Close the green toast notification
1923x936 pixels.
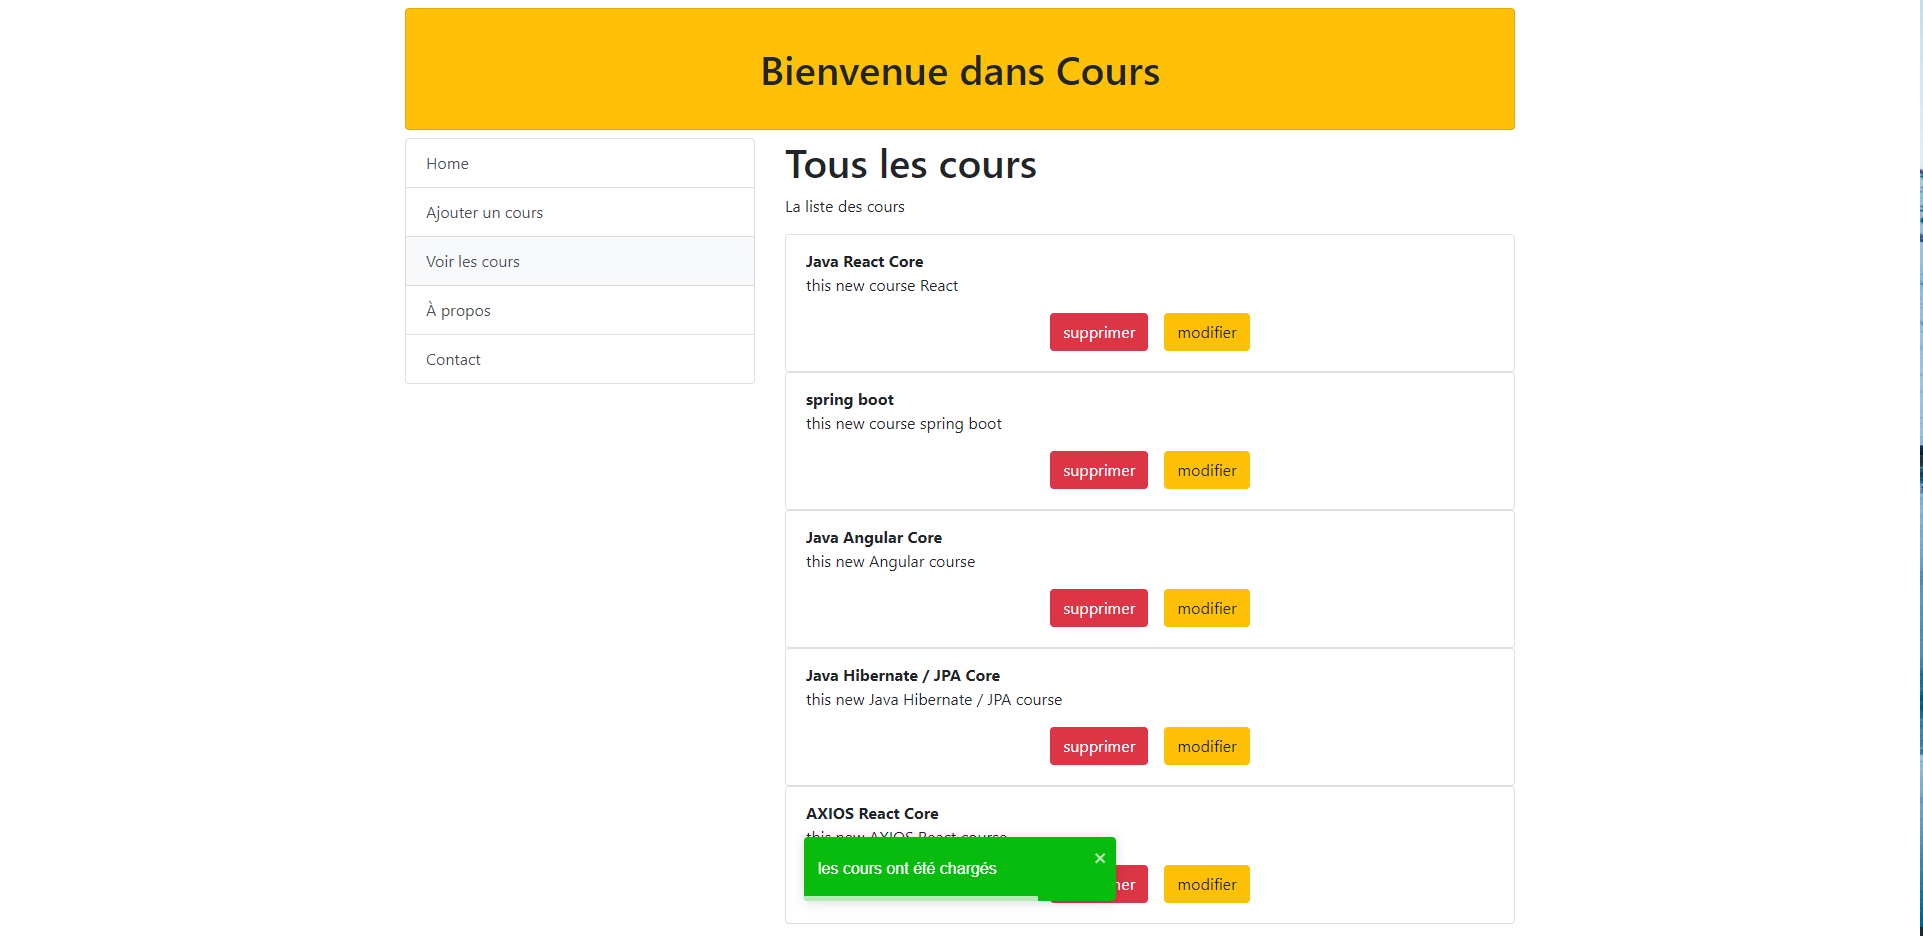[x=1099, y=858]
